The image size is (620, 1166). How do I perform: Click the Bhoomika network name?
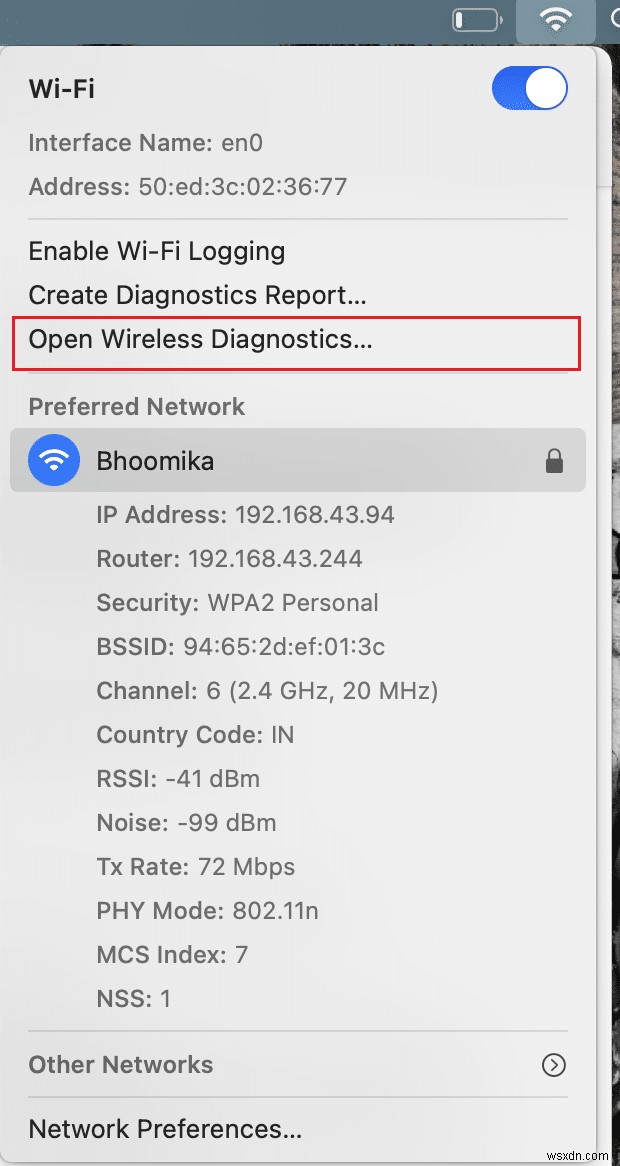(155, 460)
